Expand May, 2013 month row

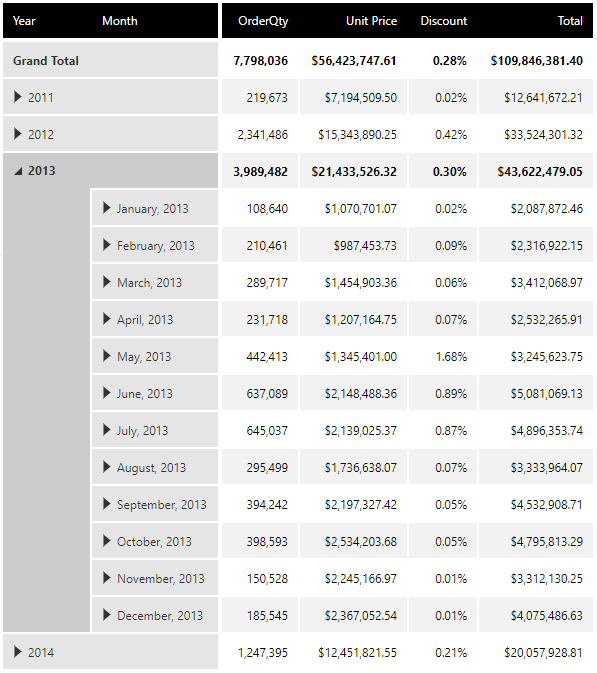(x=107, y=356)
